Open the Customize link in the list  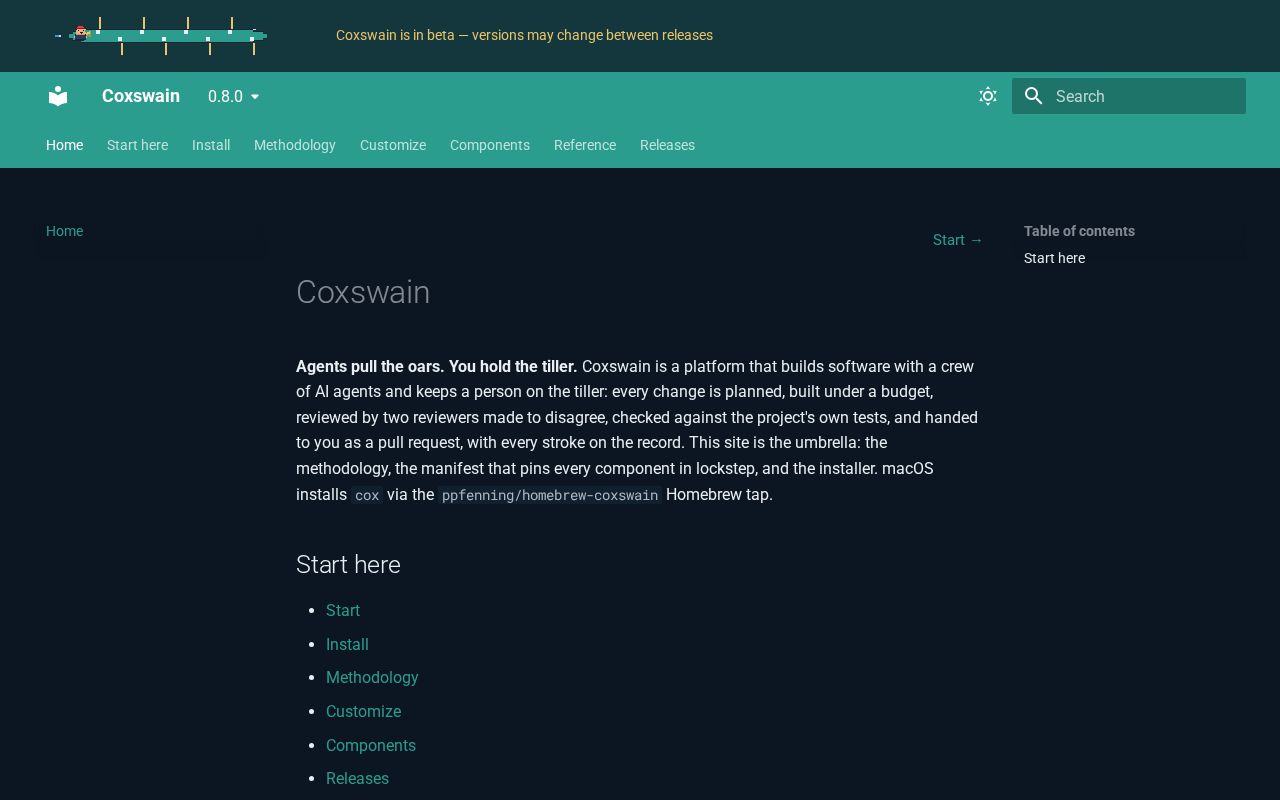(x=363, y=711)
